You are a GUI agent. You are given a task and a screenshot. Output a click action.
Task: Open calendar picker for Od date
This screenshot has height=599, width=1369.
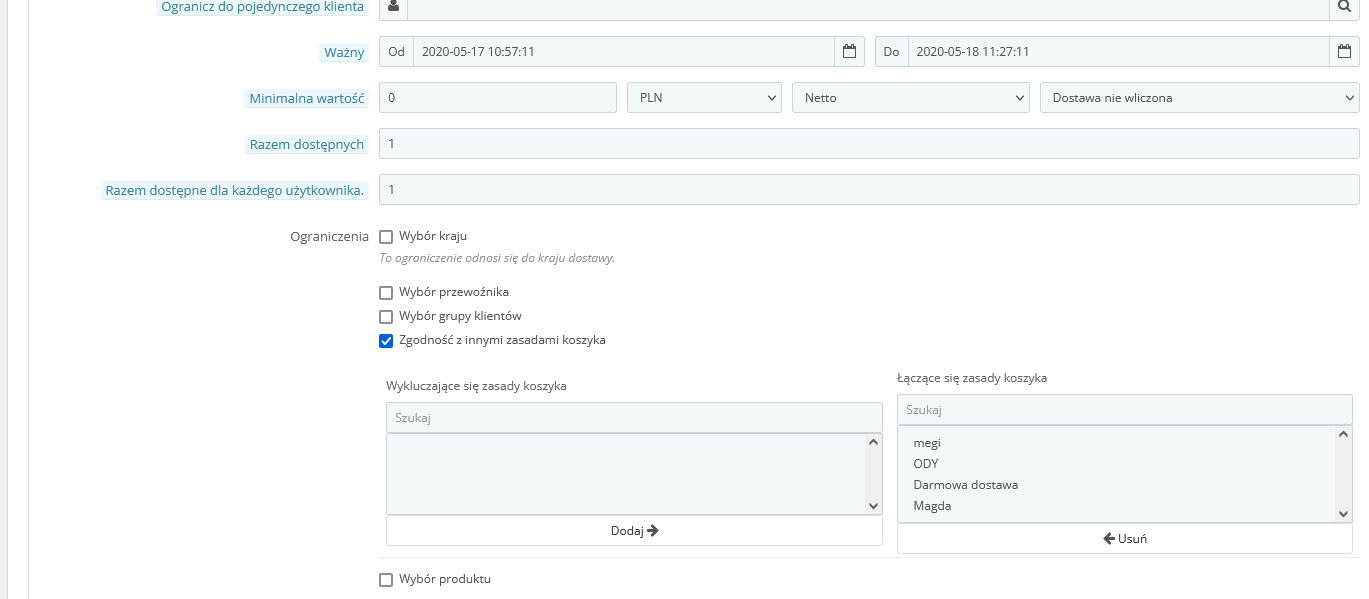(849, 52)
